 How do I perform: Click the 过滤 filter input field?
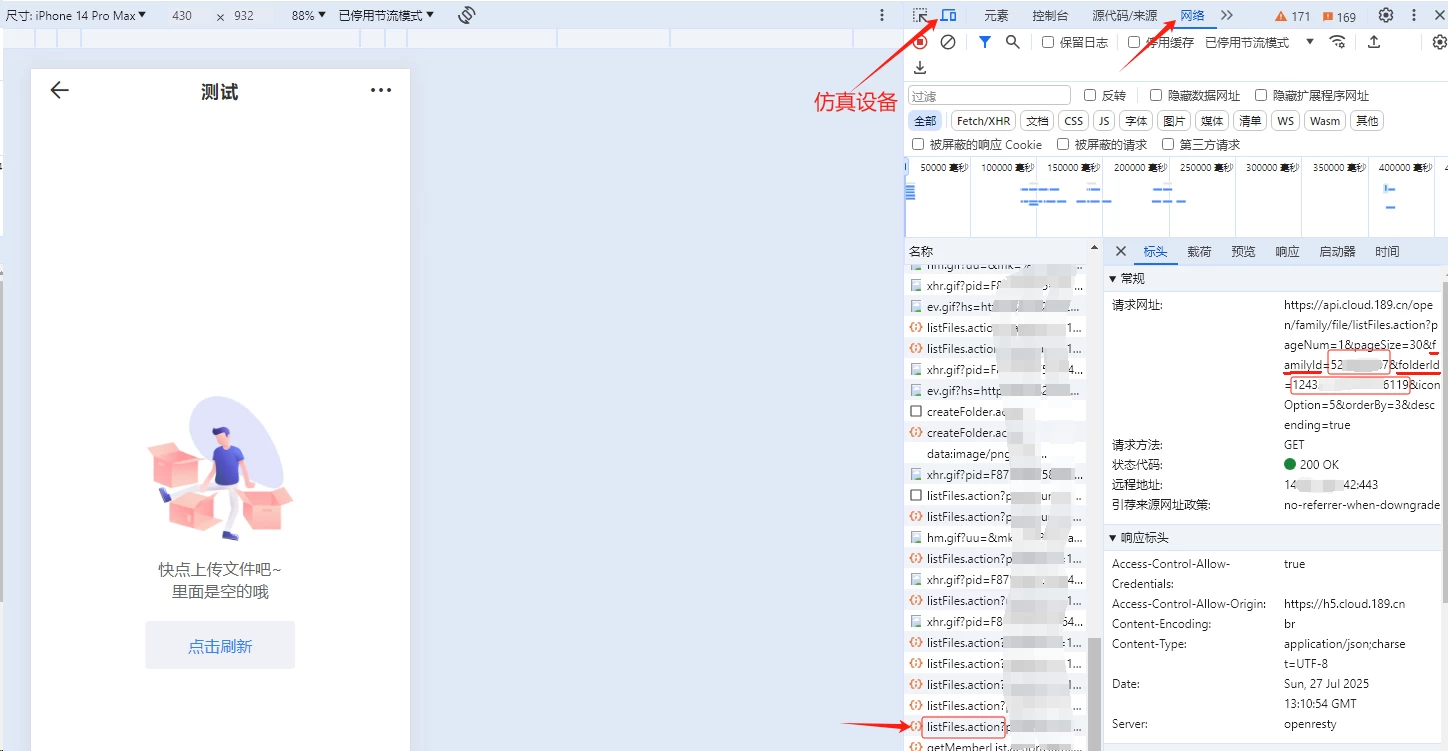point(988,96)
